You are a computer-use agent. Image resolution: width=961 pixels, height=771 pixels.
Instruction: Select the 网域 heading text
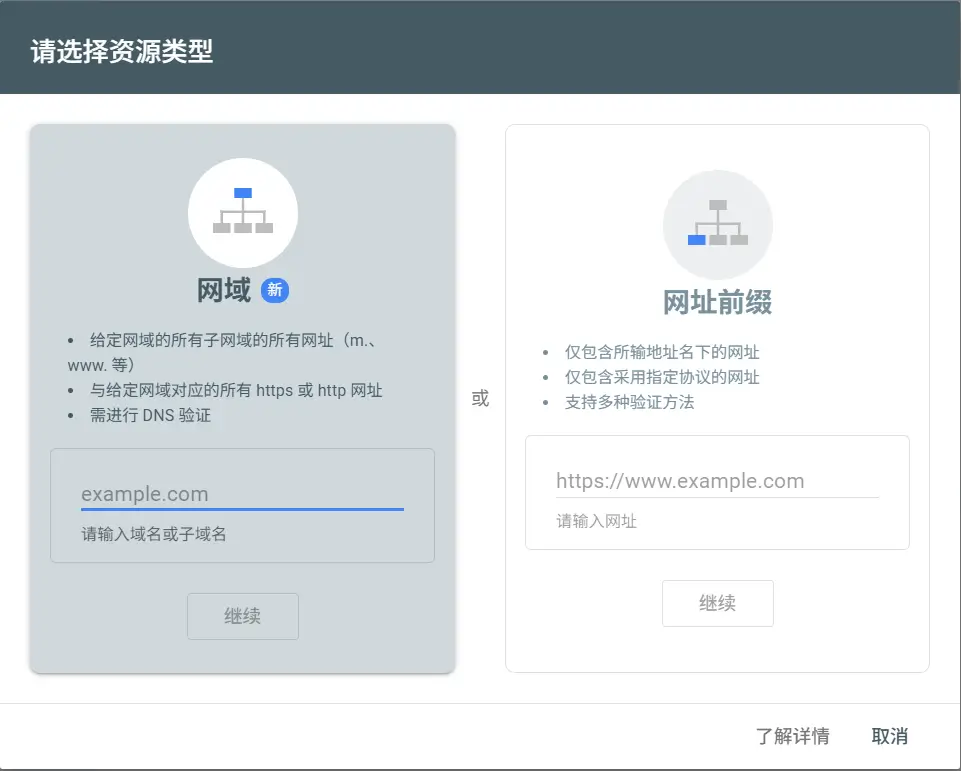point(224,290)
